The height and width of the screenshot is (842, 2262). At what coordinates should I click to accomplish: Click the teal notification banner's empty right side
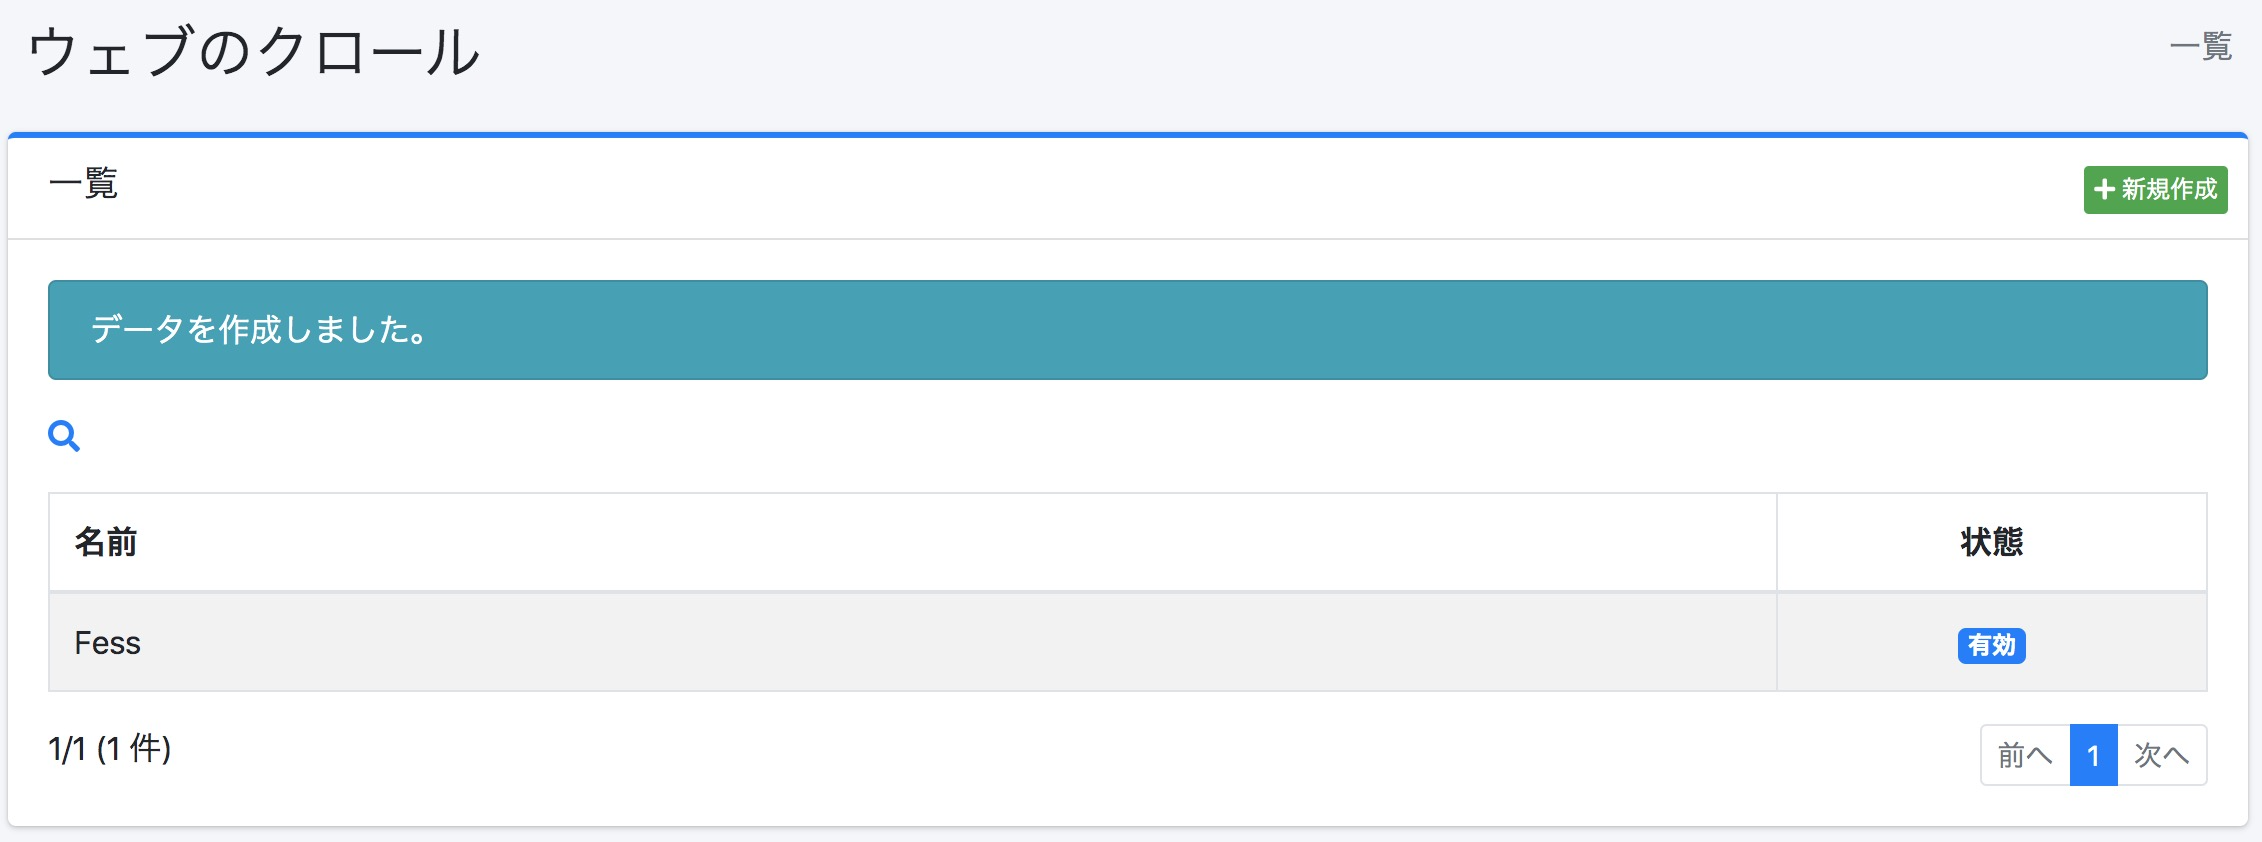pos(1500,330)
